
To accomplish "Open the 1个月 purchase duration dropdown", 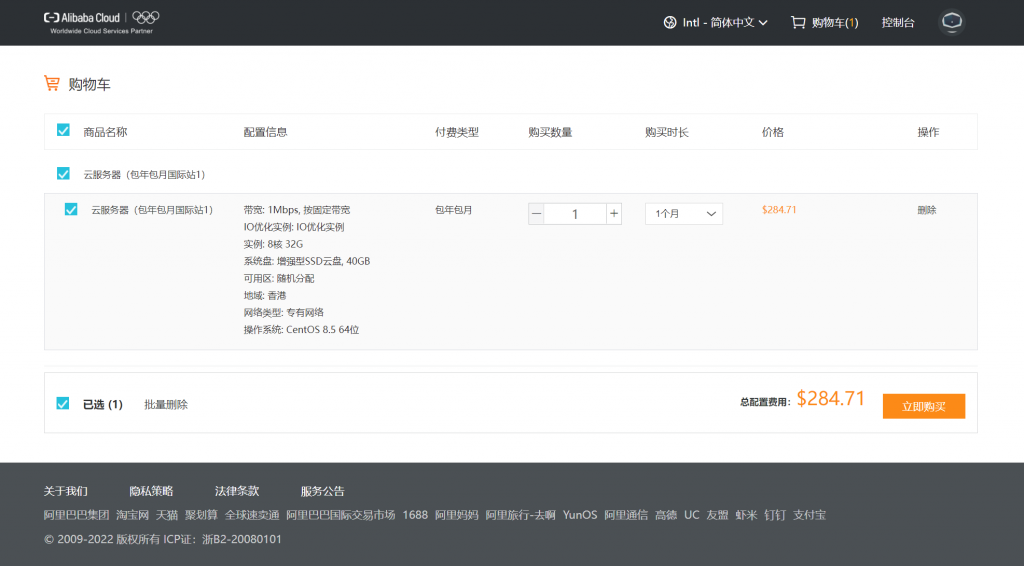I will [683, 214].
